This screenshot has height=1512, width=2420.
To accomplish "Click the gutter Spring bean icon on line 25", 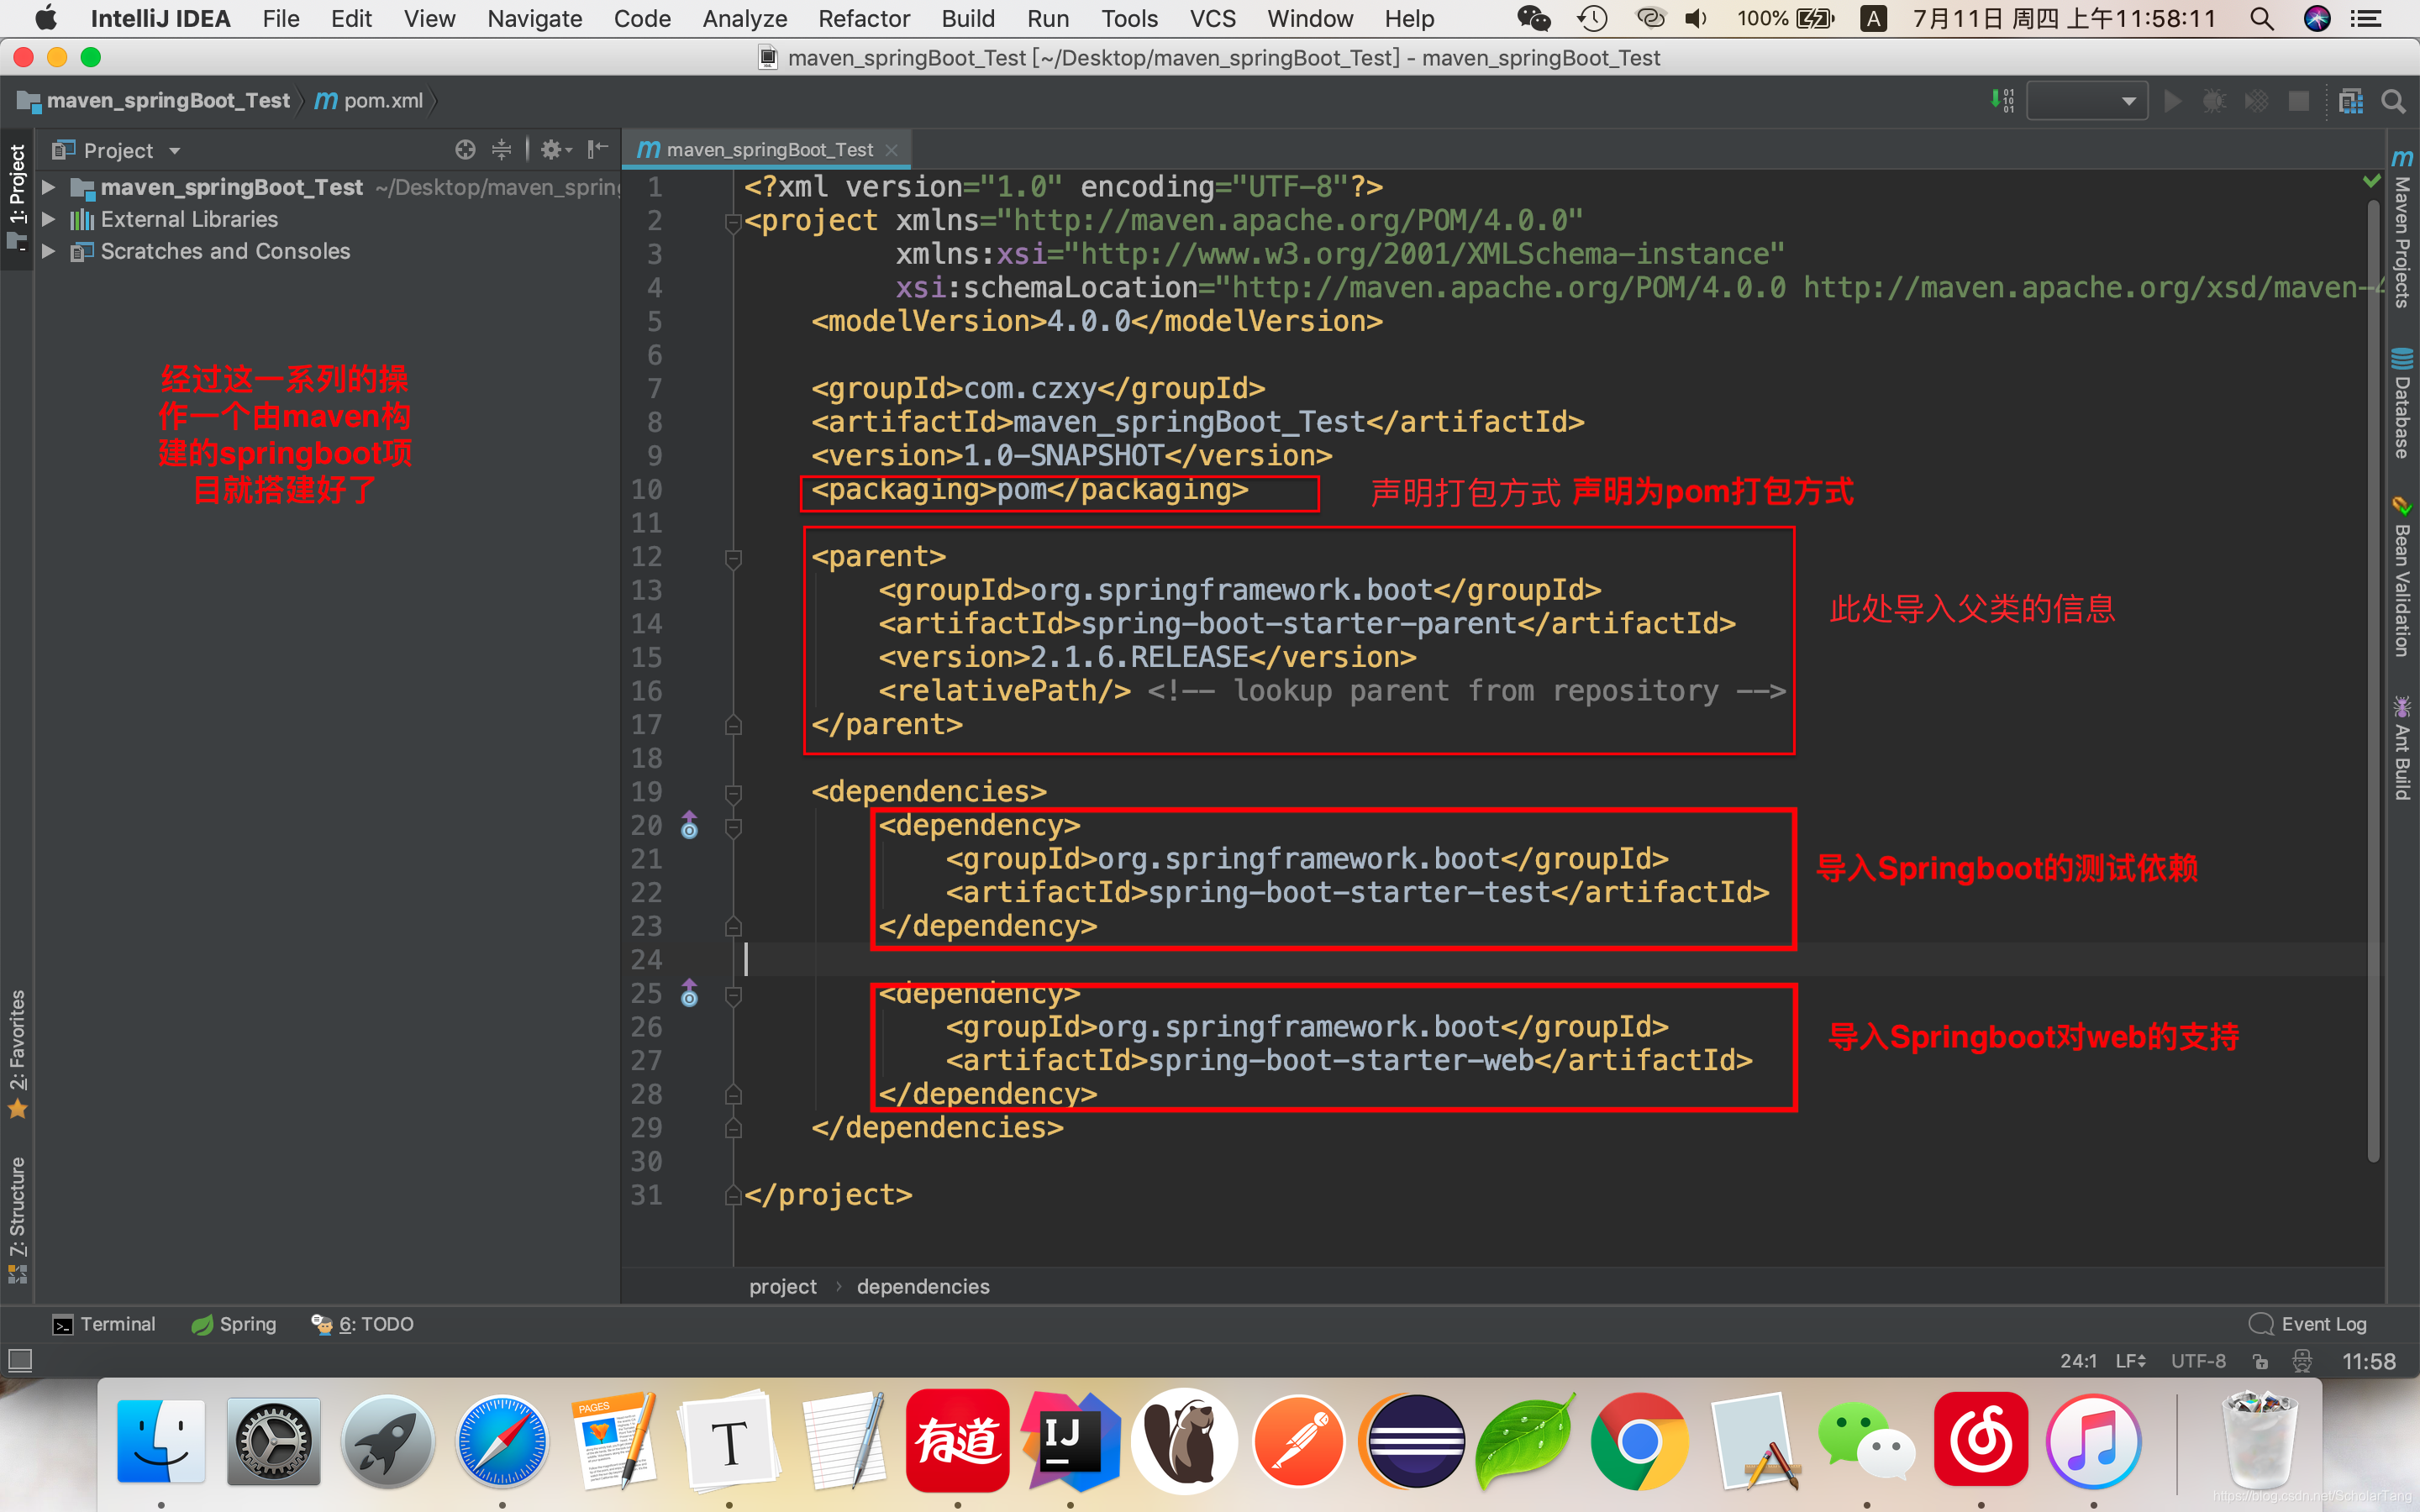I will (689, 994).
